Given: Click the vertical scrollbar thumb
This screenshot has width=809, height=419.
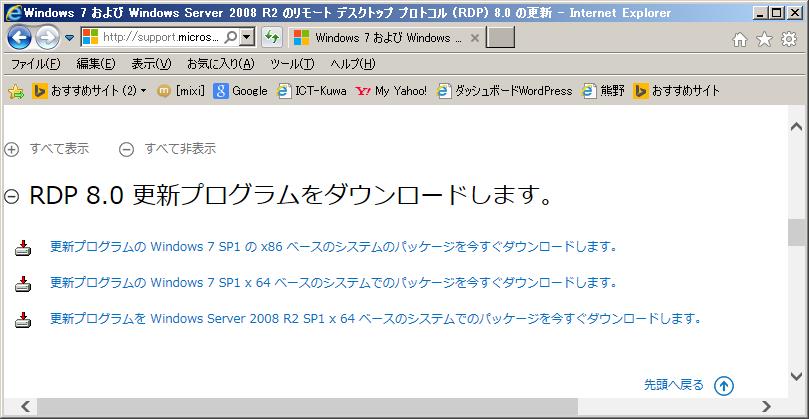Looking at the screenshot, I should [x=797, y=232].
